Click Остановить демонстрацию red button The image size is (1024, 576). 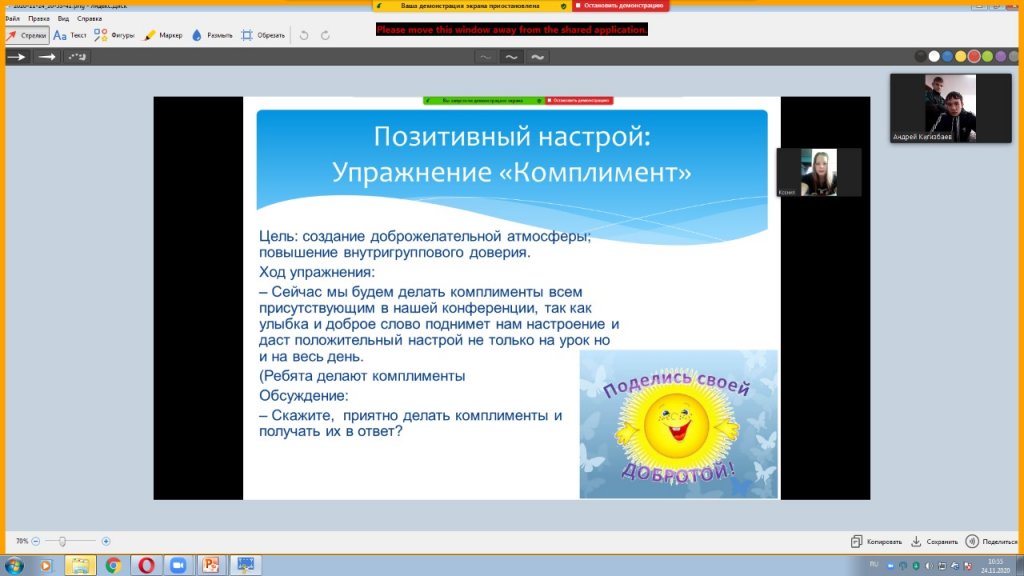(x=621, y=6)
